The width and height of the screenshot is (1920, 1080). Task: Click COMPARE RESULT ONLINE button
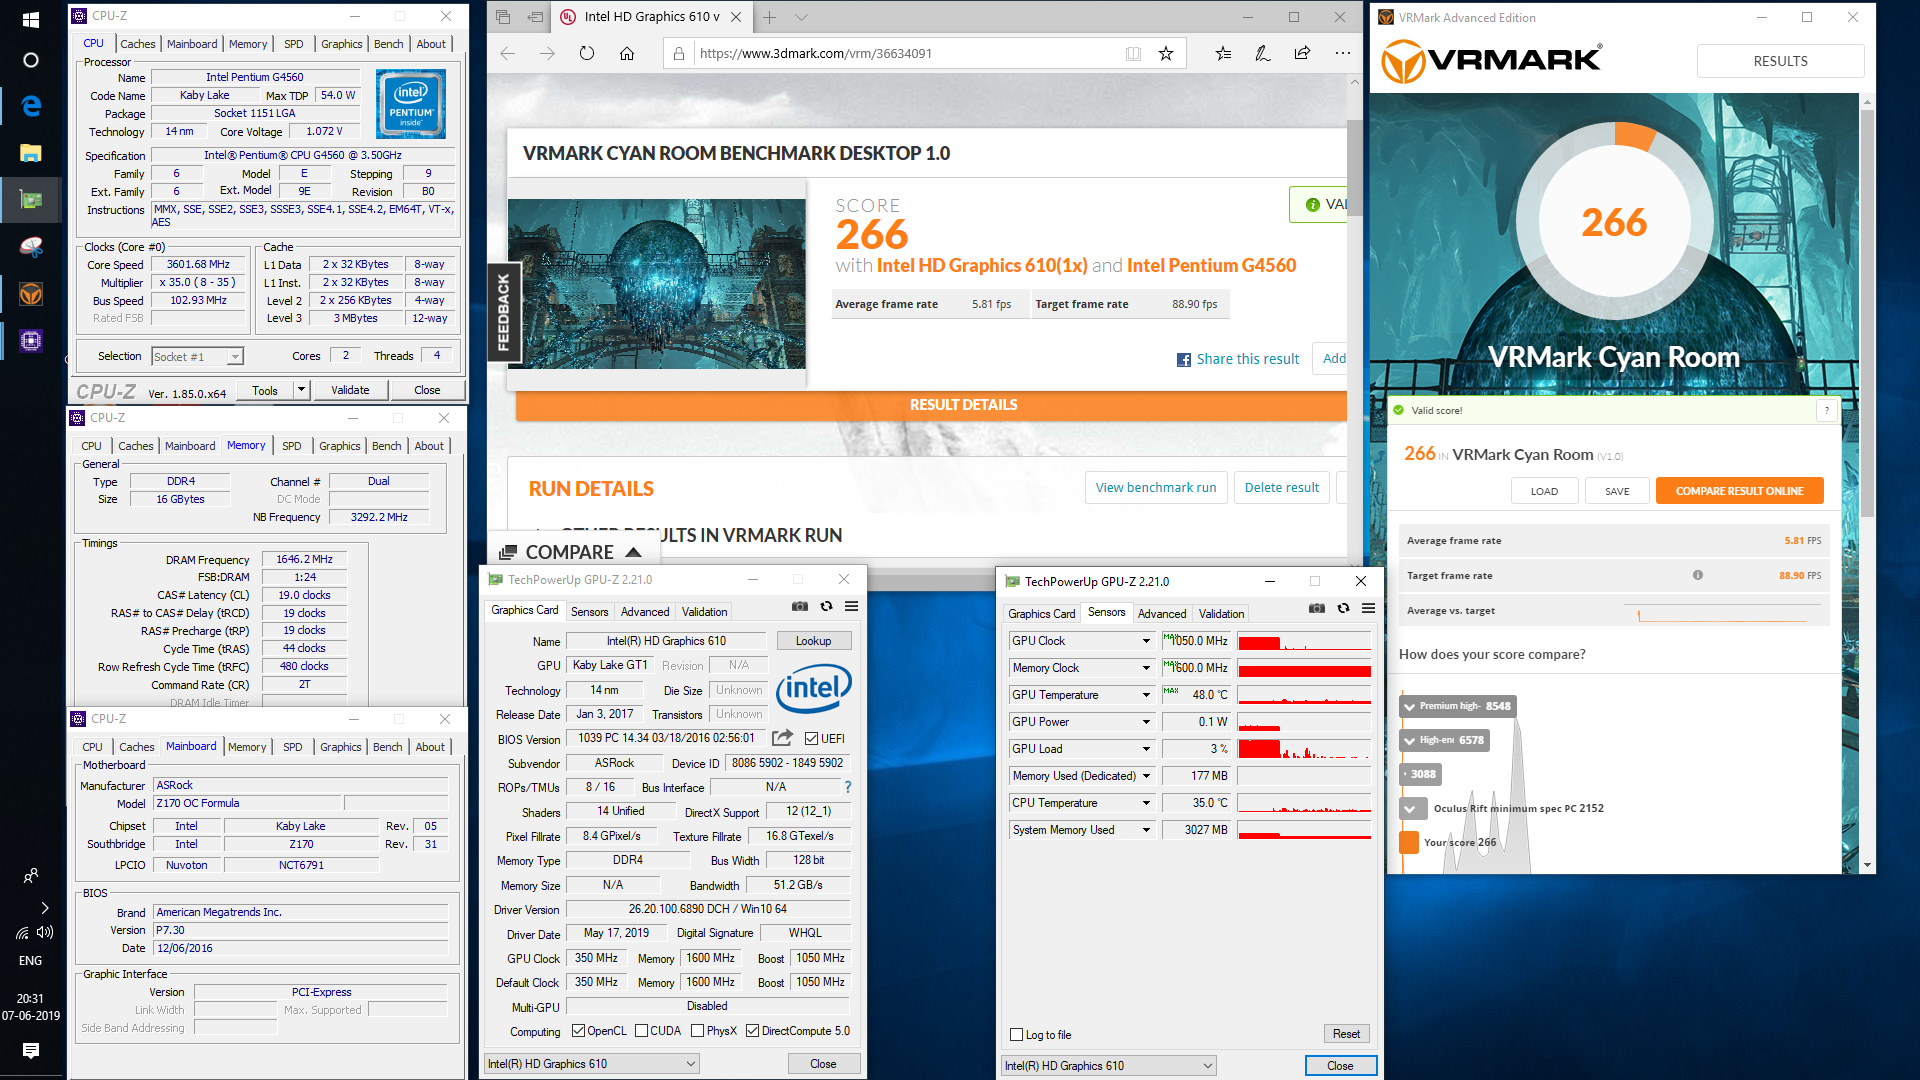tap(1740, 491)
